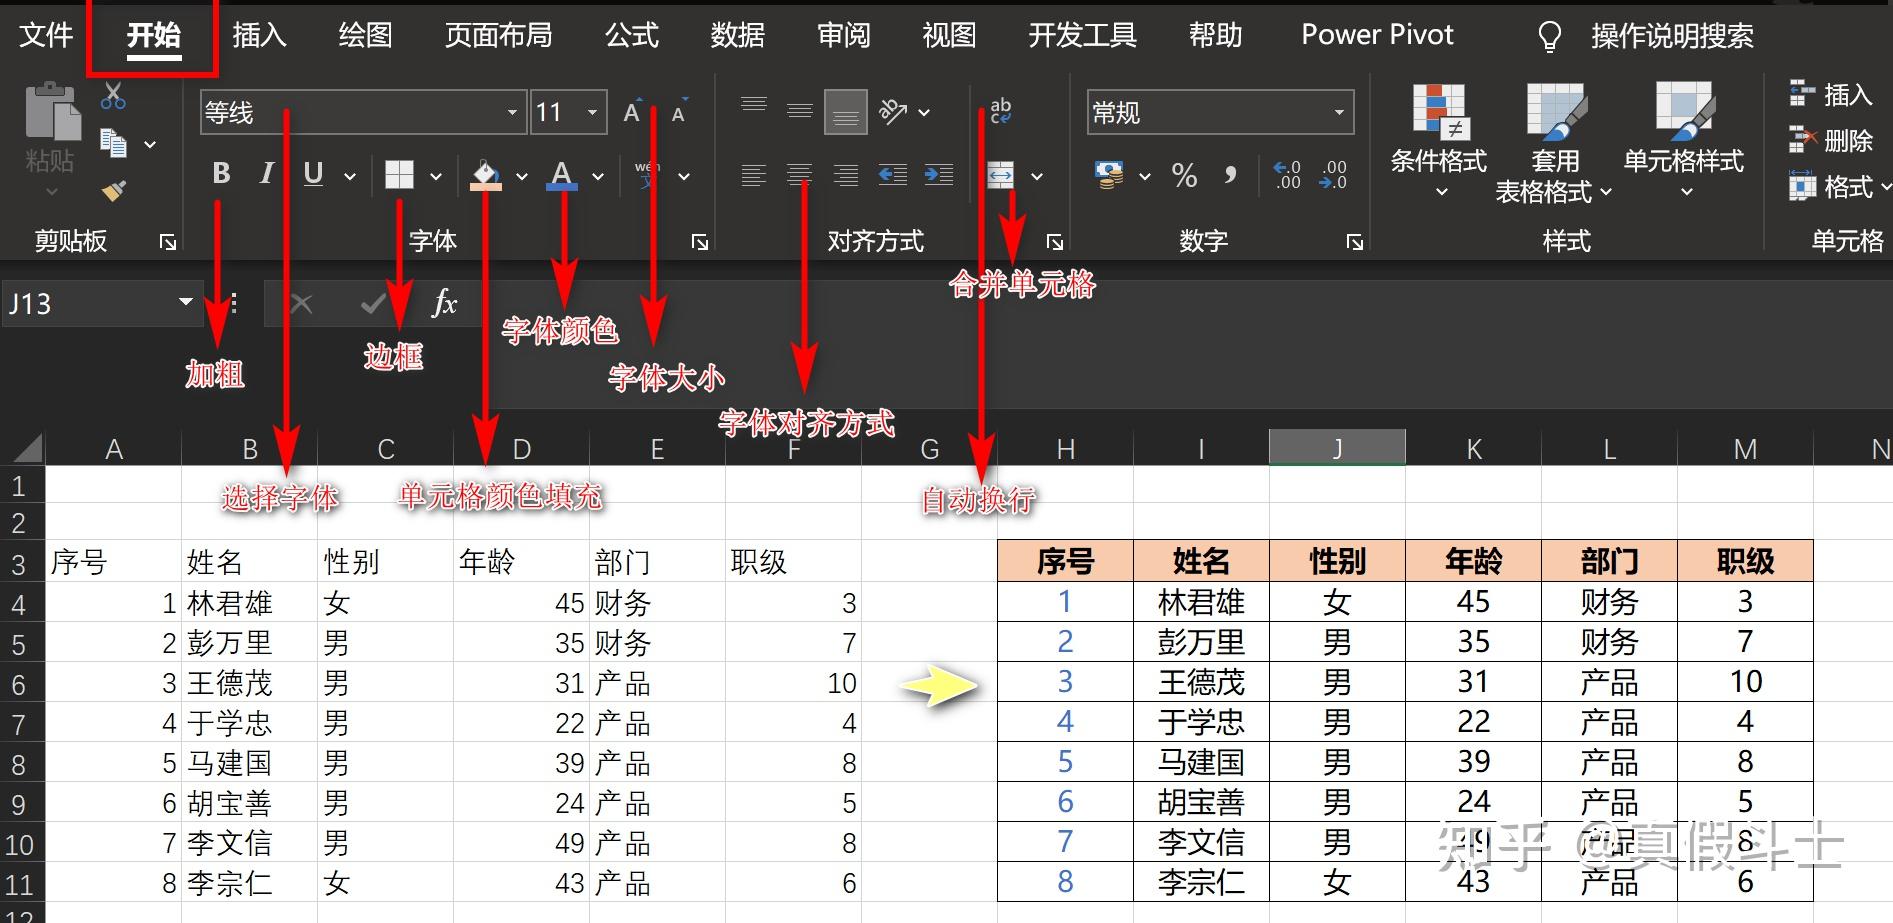Open alignment group dialog launcher
This screenshot has width=1893, height=923.
click(1054, 242)
